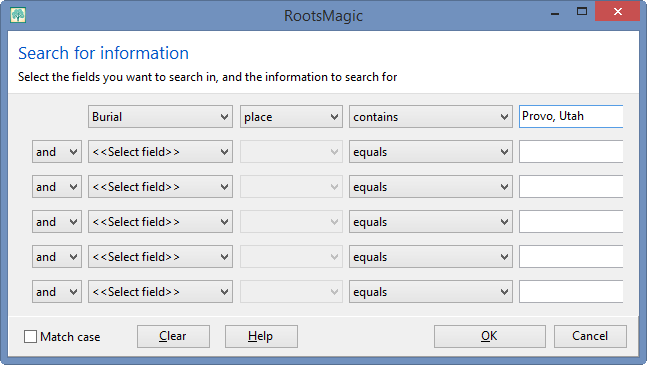The height and width of the screenshot is (365, 647).
Task: Open second row Select field dropdown
Action: [160, 152]
